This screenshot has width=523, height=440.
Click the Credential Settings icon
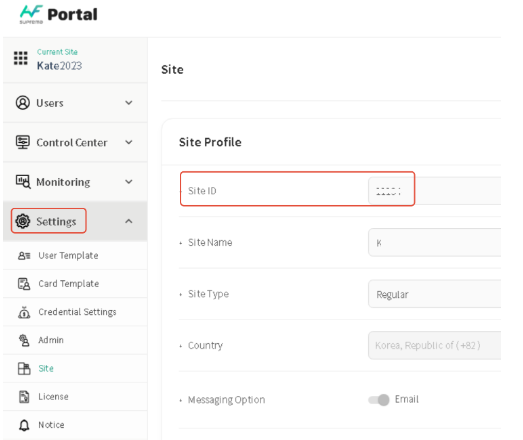coord(24,312)
